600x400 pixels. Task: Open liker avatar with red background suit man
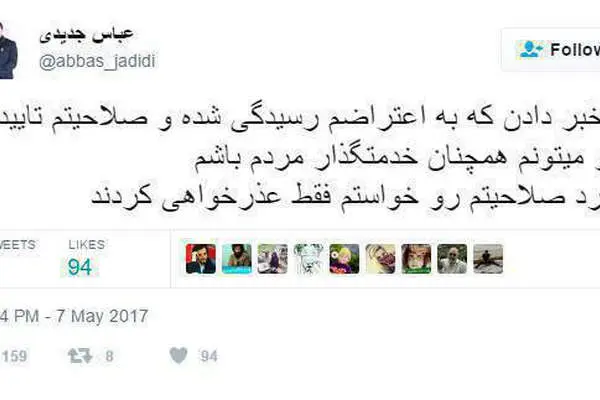pos(201,259)
